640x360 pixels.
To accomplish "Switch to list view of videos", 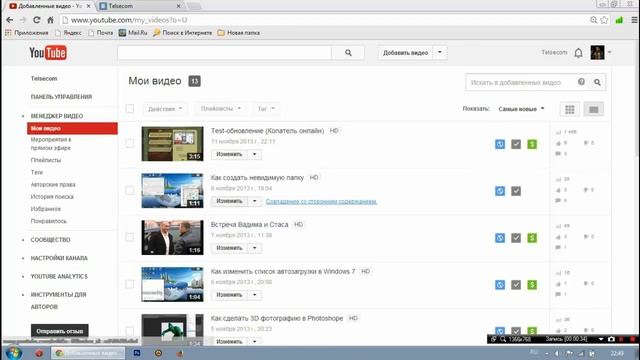I will point(593,109).
